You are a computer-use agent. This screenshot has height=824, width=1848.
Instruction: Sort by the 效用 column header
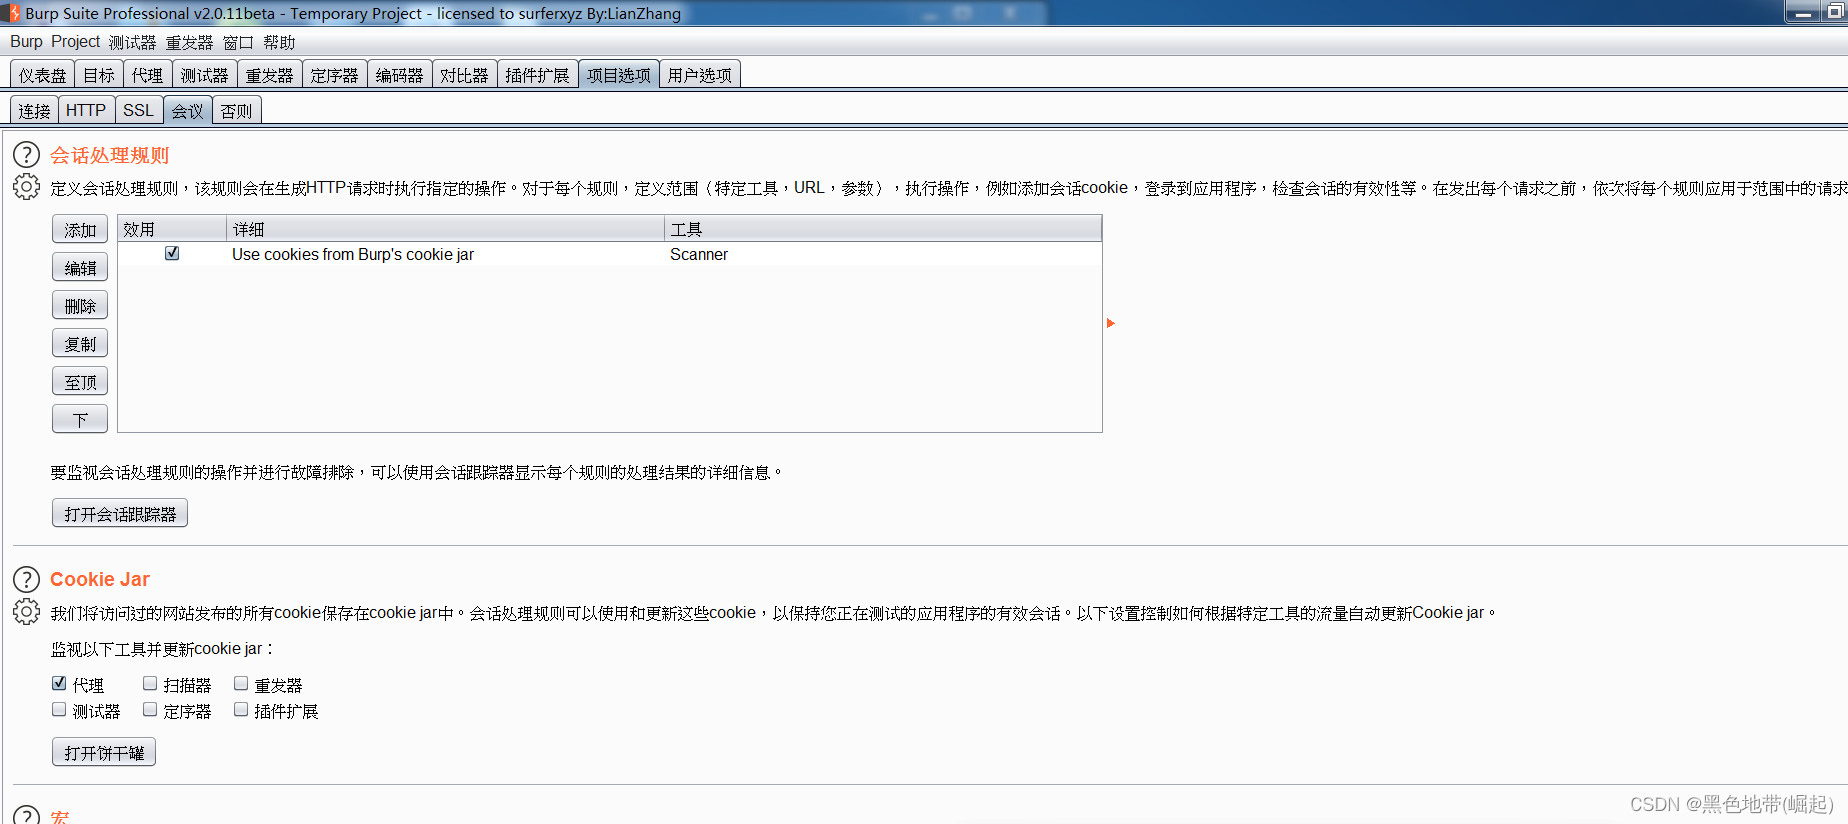coord(172,229)
